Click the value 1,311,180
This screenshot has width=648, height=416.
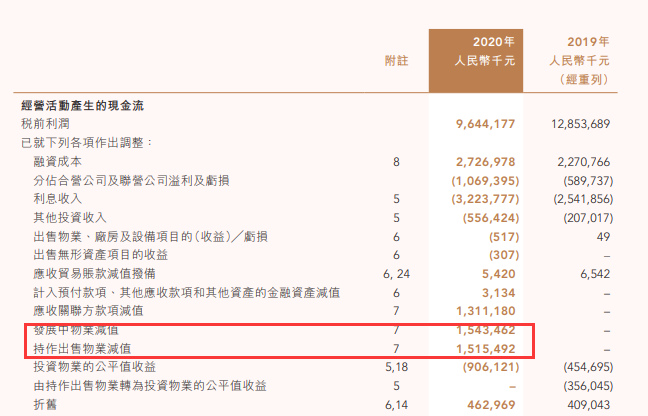[486, 311]
